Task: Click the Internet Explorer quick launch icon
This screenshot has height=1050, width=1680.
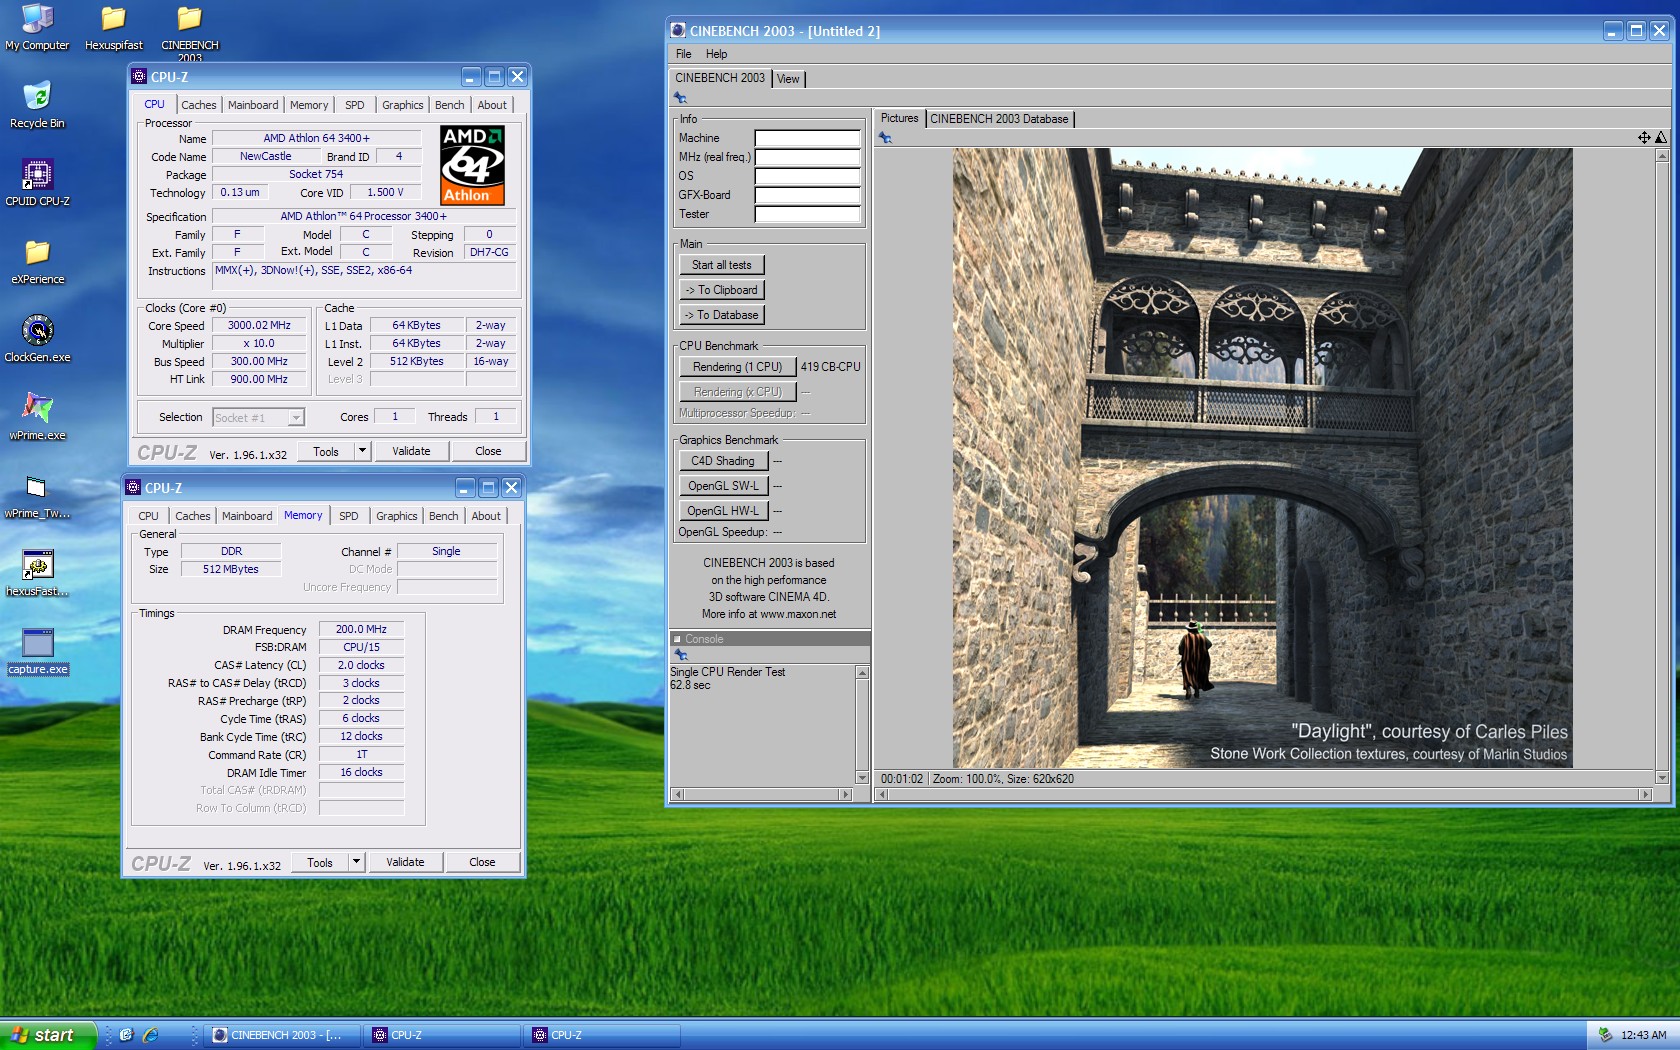Action: point(151,1035)
